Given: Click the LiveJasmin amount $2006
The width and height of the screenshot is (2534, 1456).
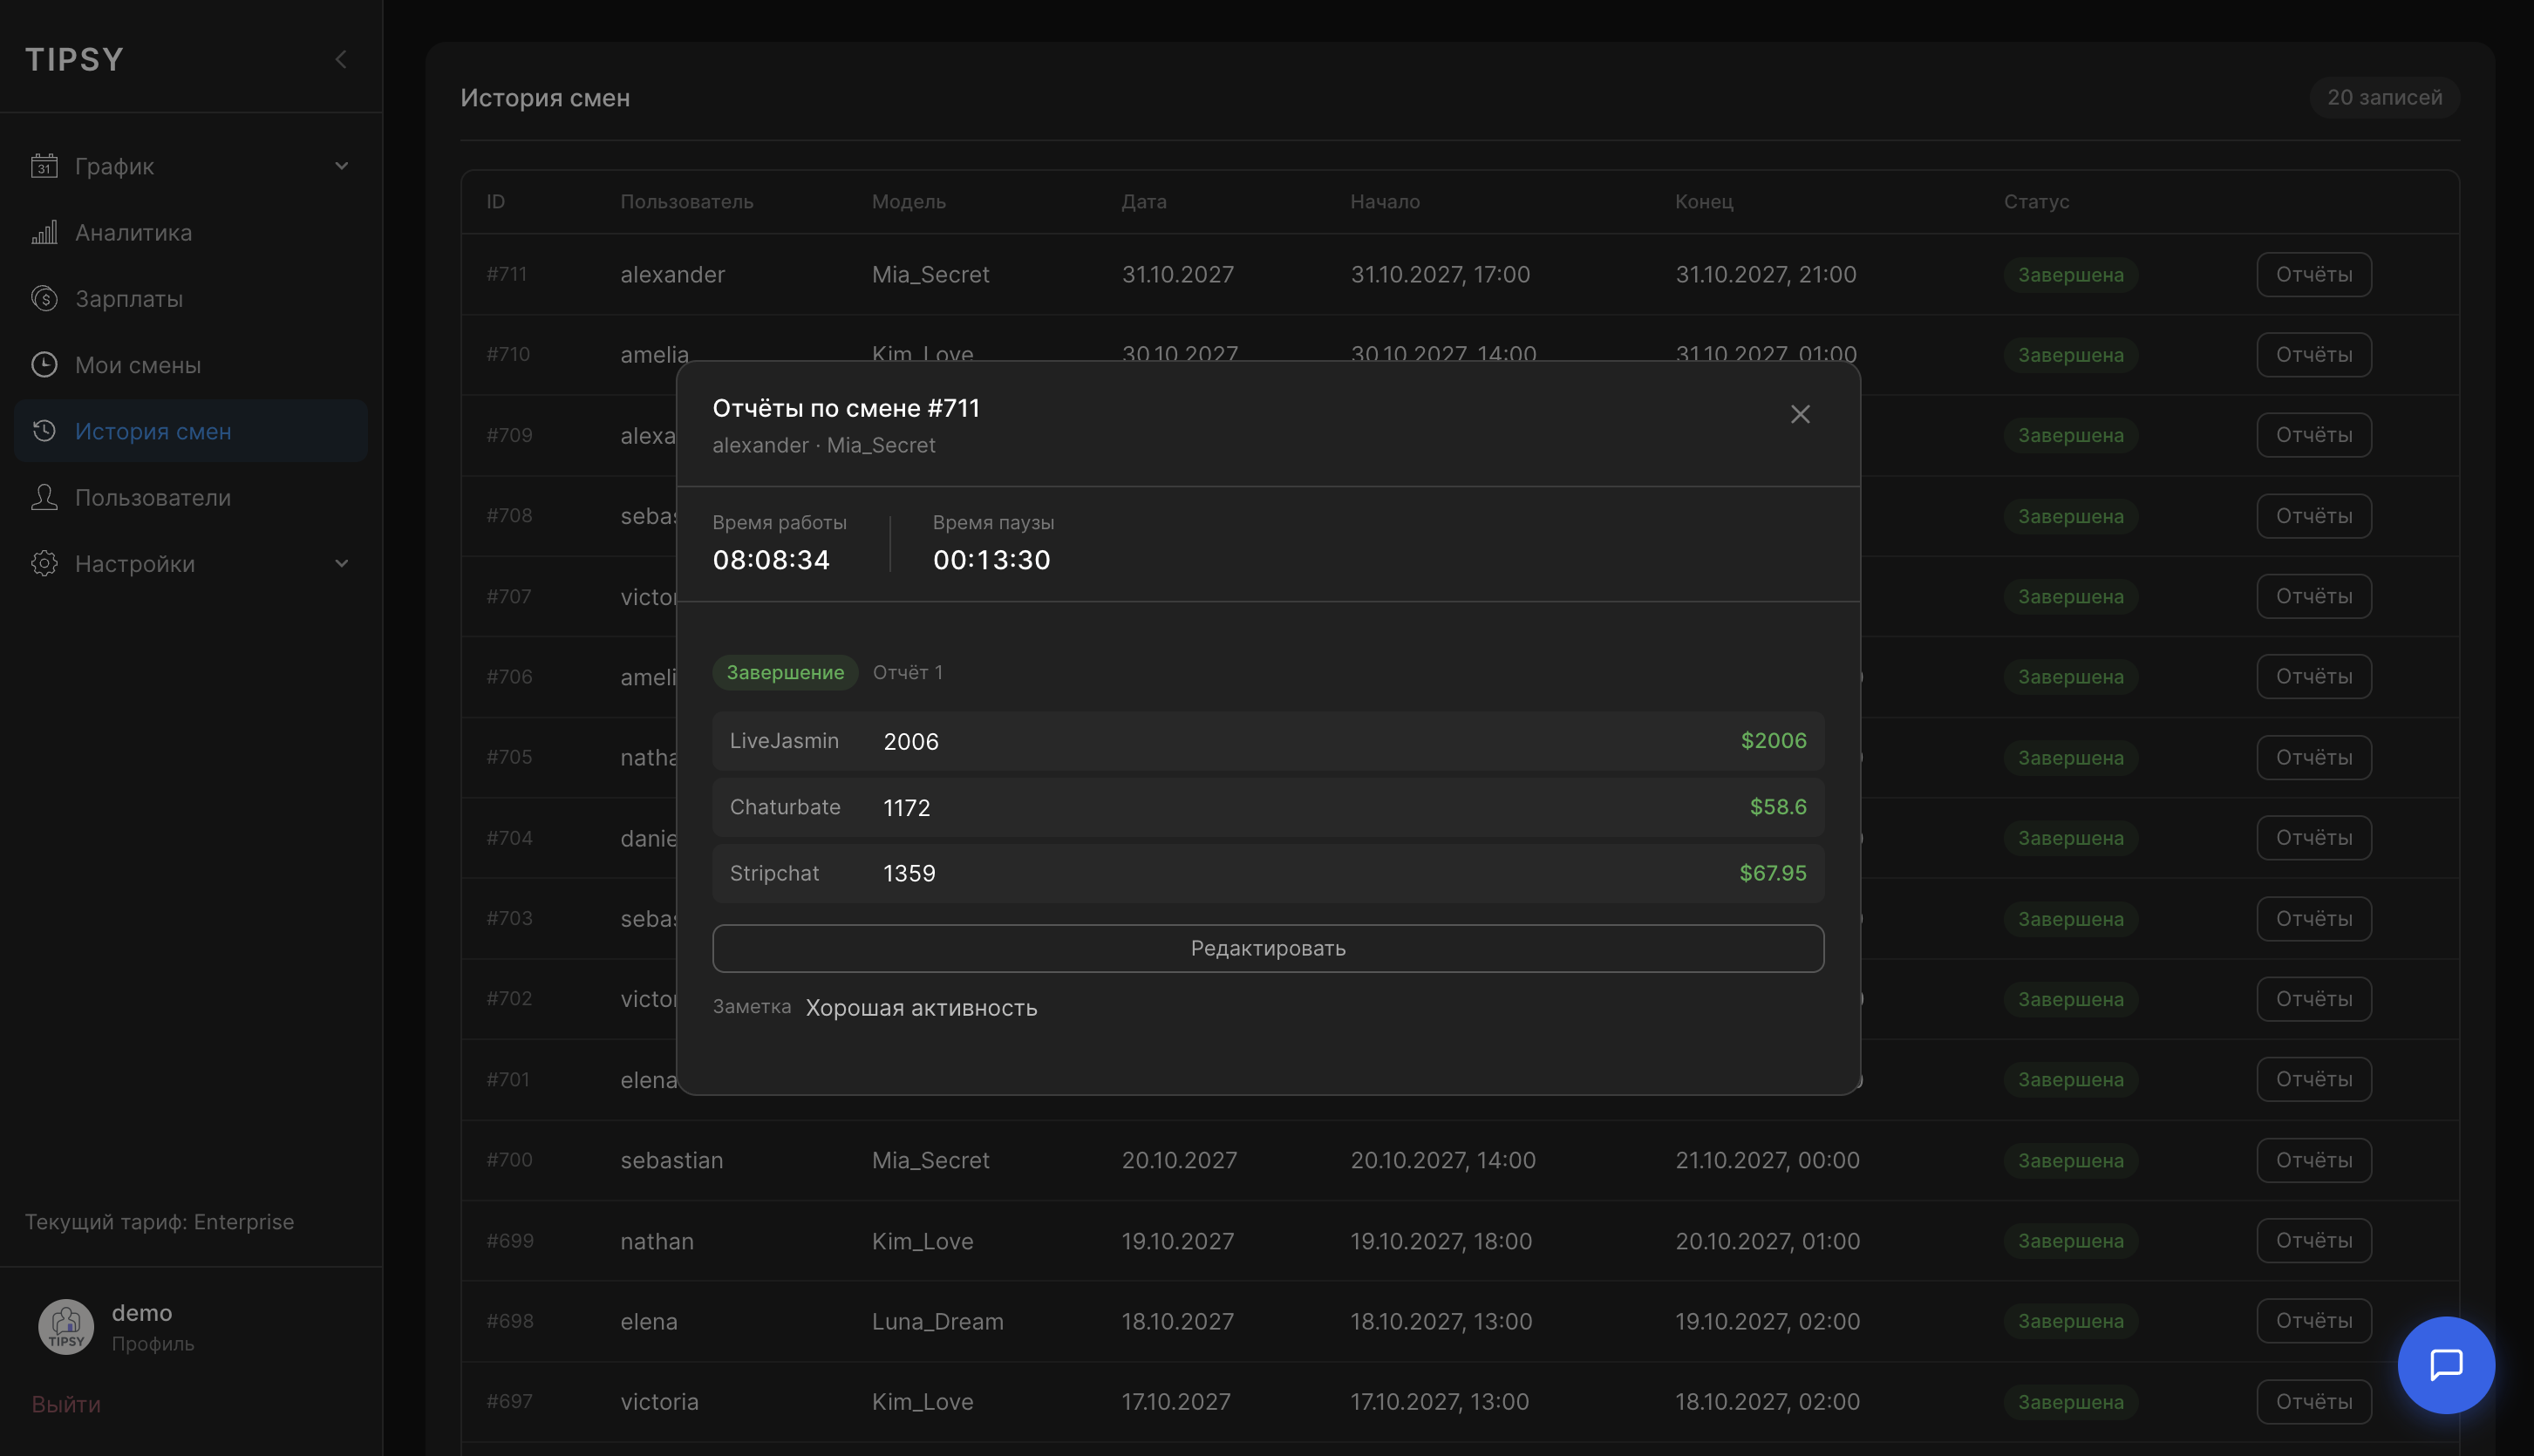Looking at the screenshot, I should point(1774,741).
